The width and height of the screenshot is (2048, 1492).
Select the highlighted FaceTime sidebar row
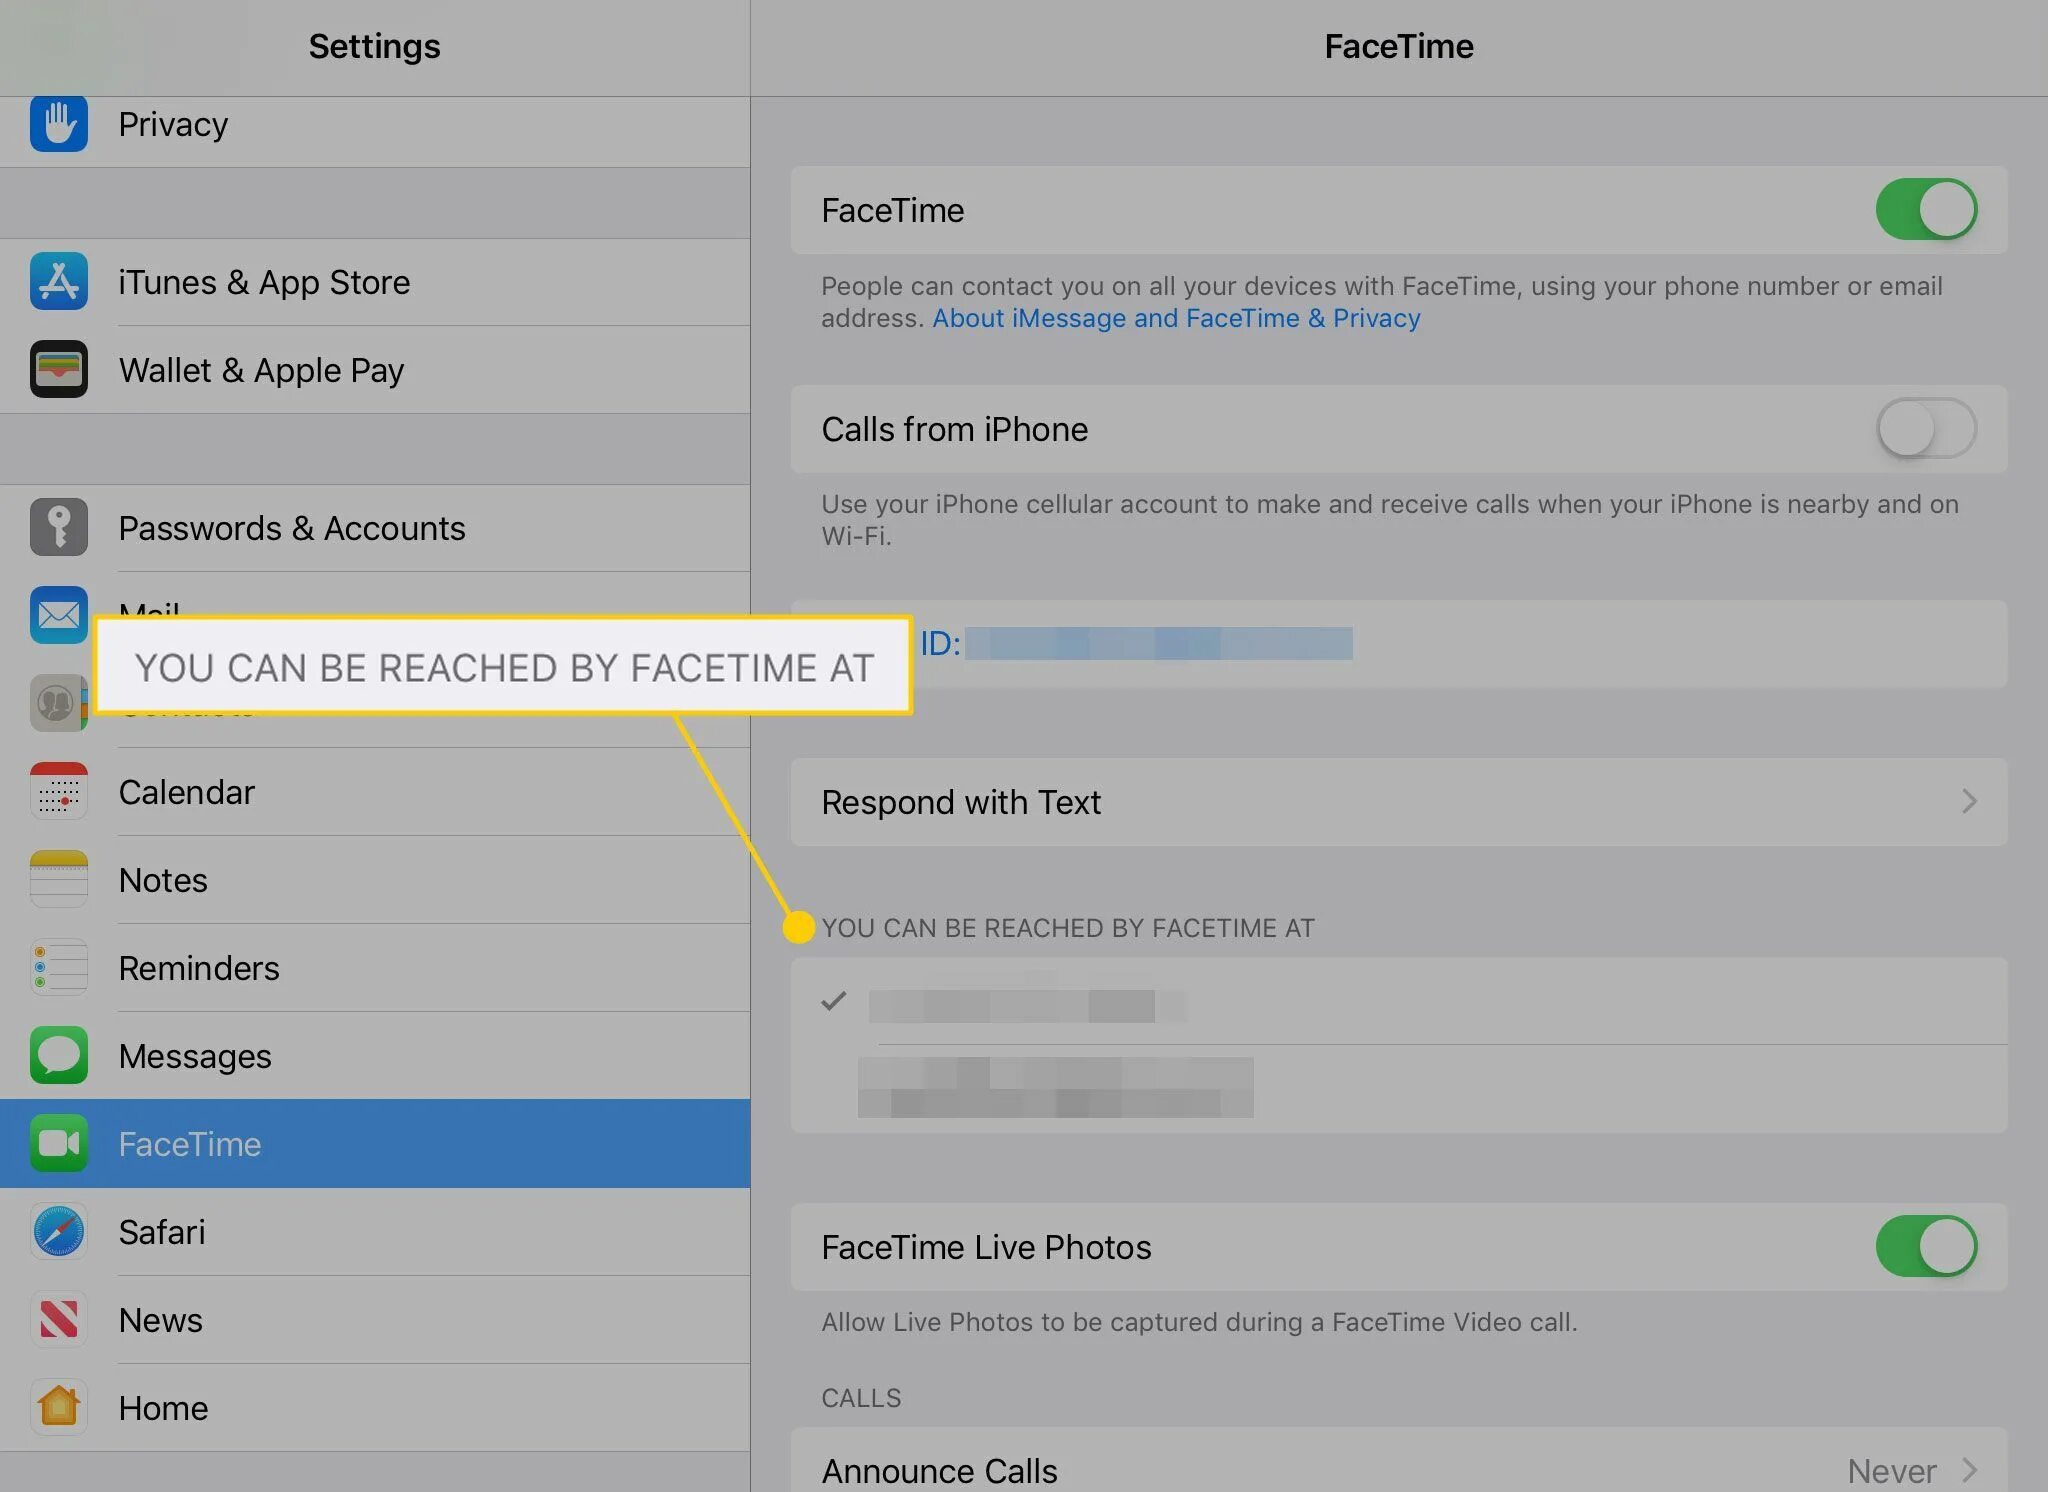(375, 1144)
